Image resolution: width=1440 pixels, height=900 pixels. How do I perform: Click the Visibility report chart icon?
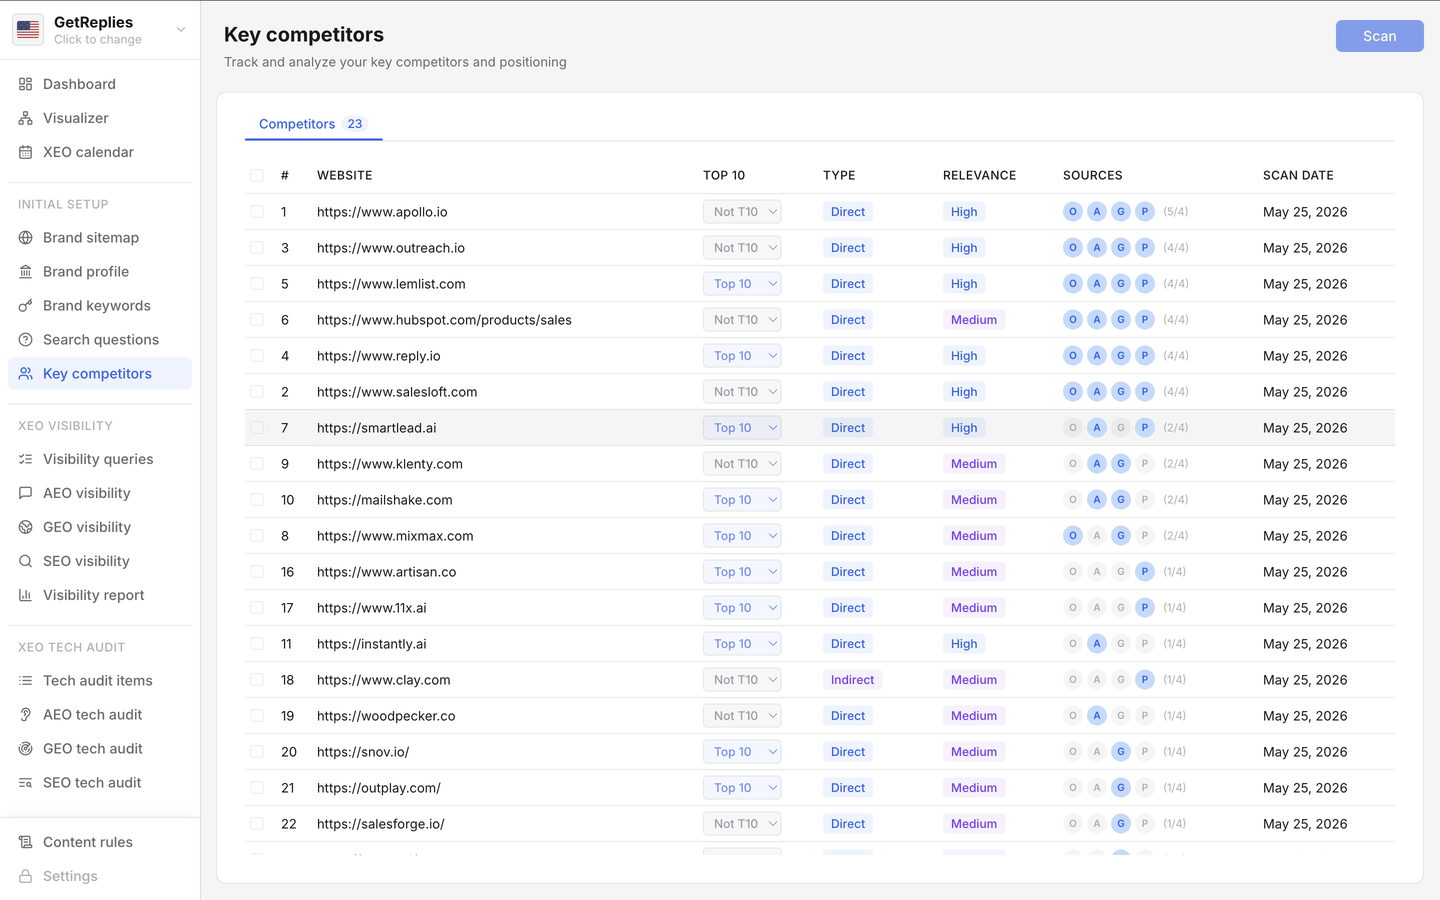coord(26,595)
